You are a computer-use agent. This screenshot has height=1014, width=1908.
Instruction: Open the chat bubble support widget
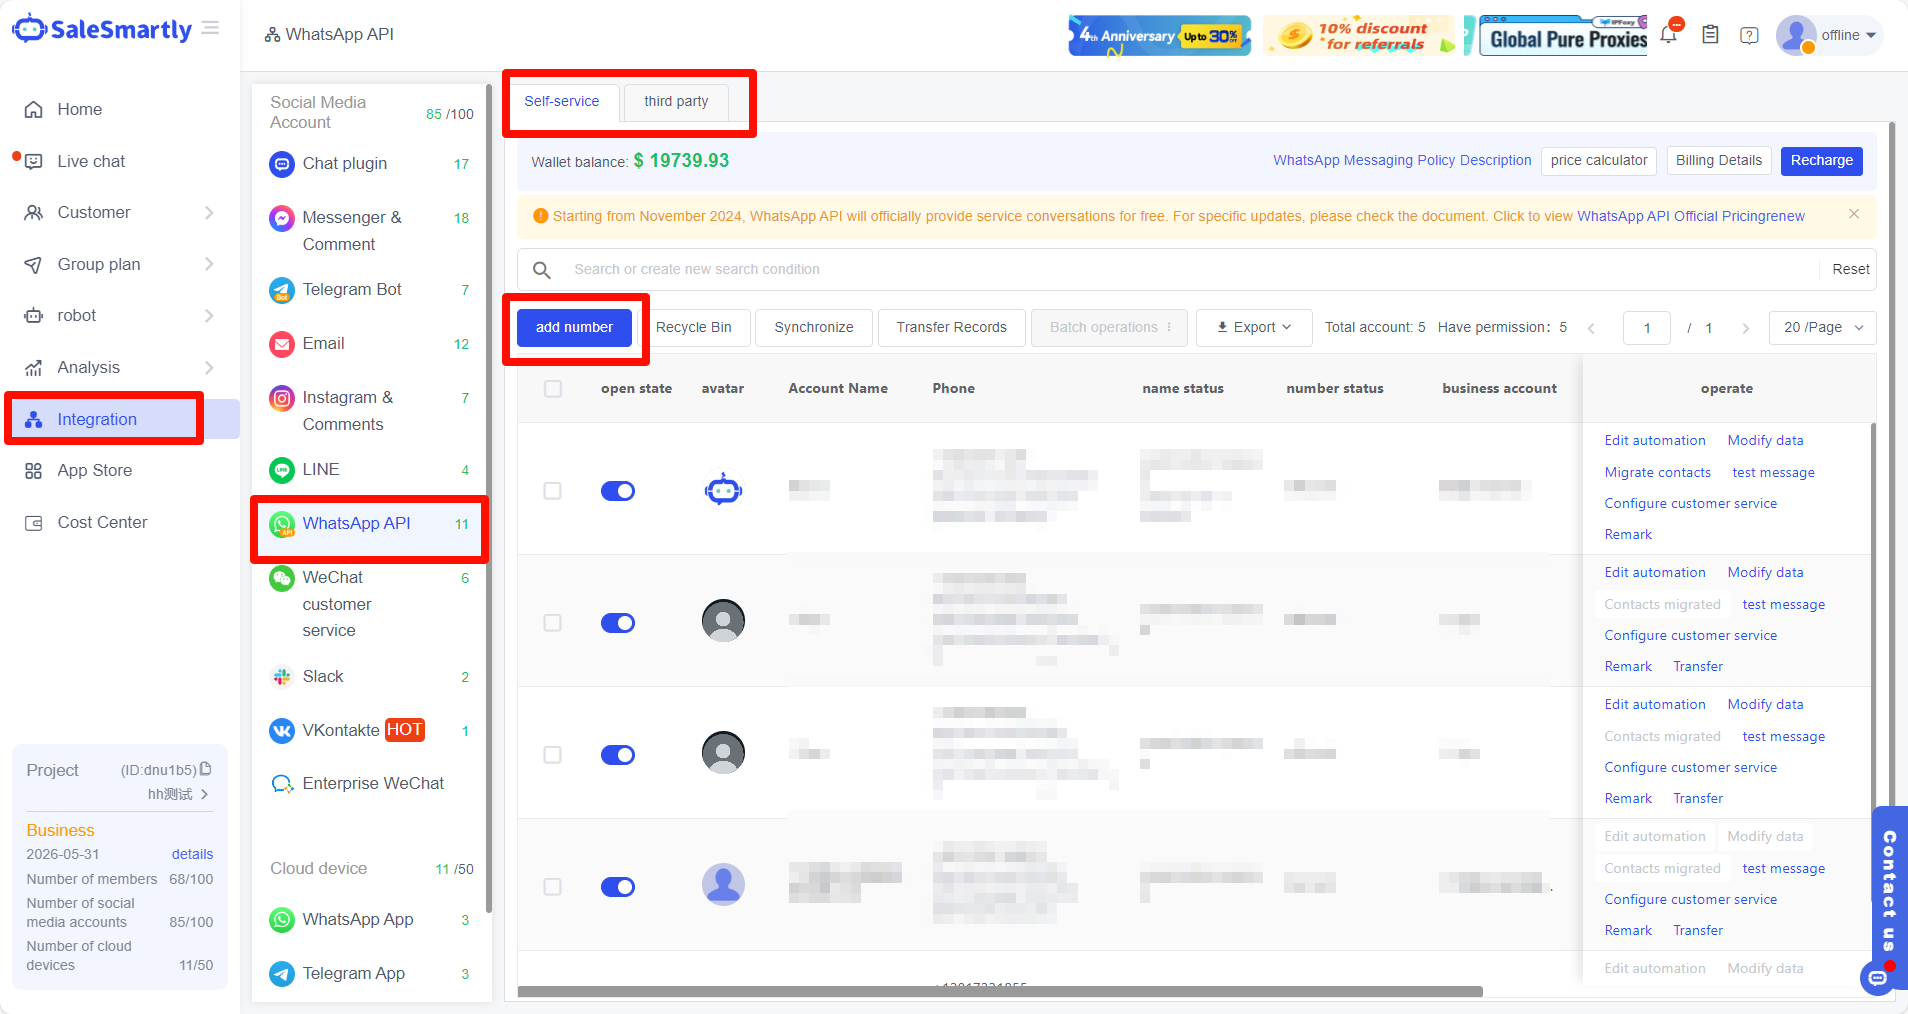coord(1877,977)
